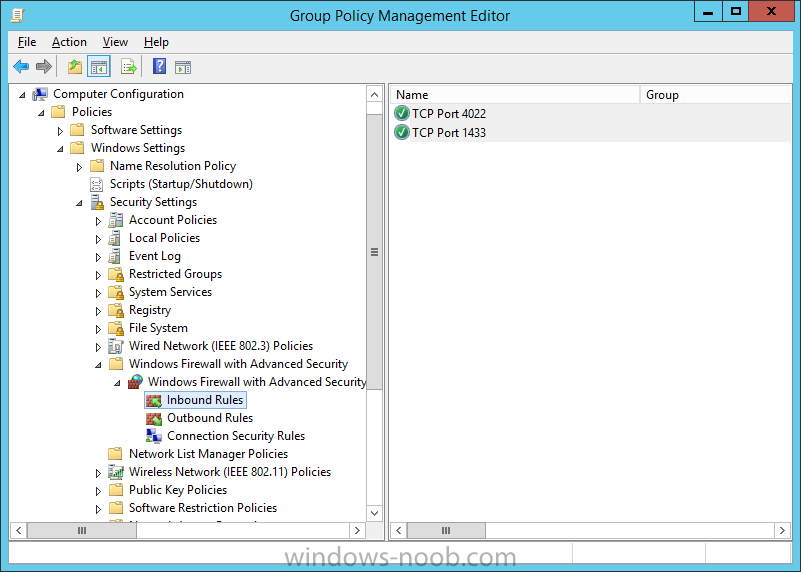Click the Inbound Rules brick wall icon
The height and width of the screenshot is (572, 801).
tap(154, 400)
